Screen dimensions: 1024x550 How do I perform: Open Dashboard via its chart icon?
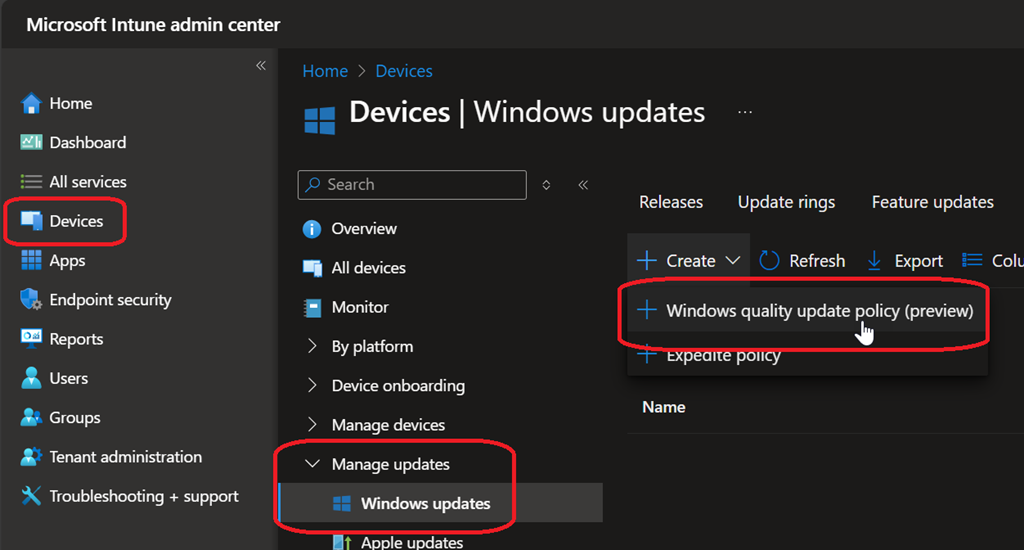[x=31, y=142]
